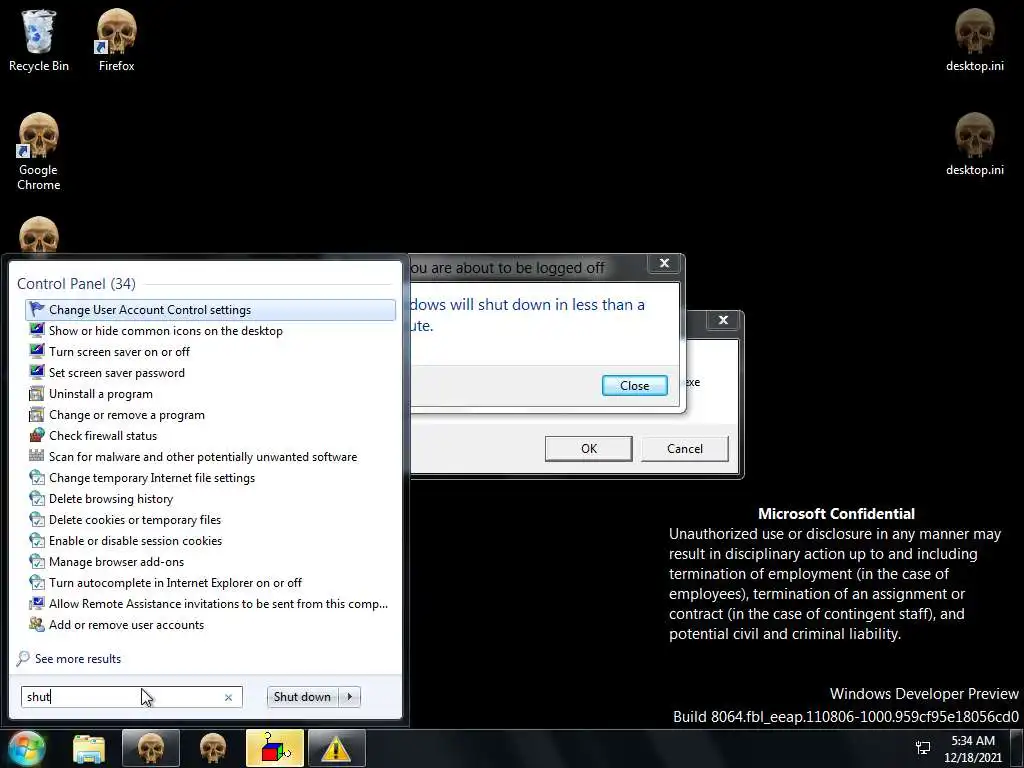
Task: Open Change User Account Control settings
Action: point(210,310)
